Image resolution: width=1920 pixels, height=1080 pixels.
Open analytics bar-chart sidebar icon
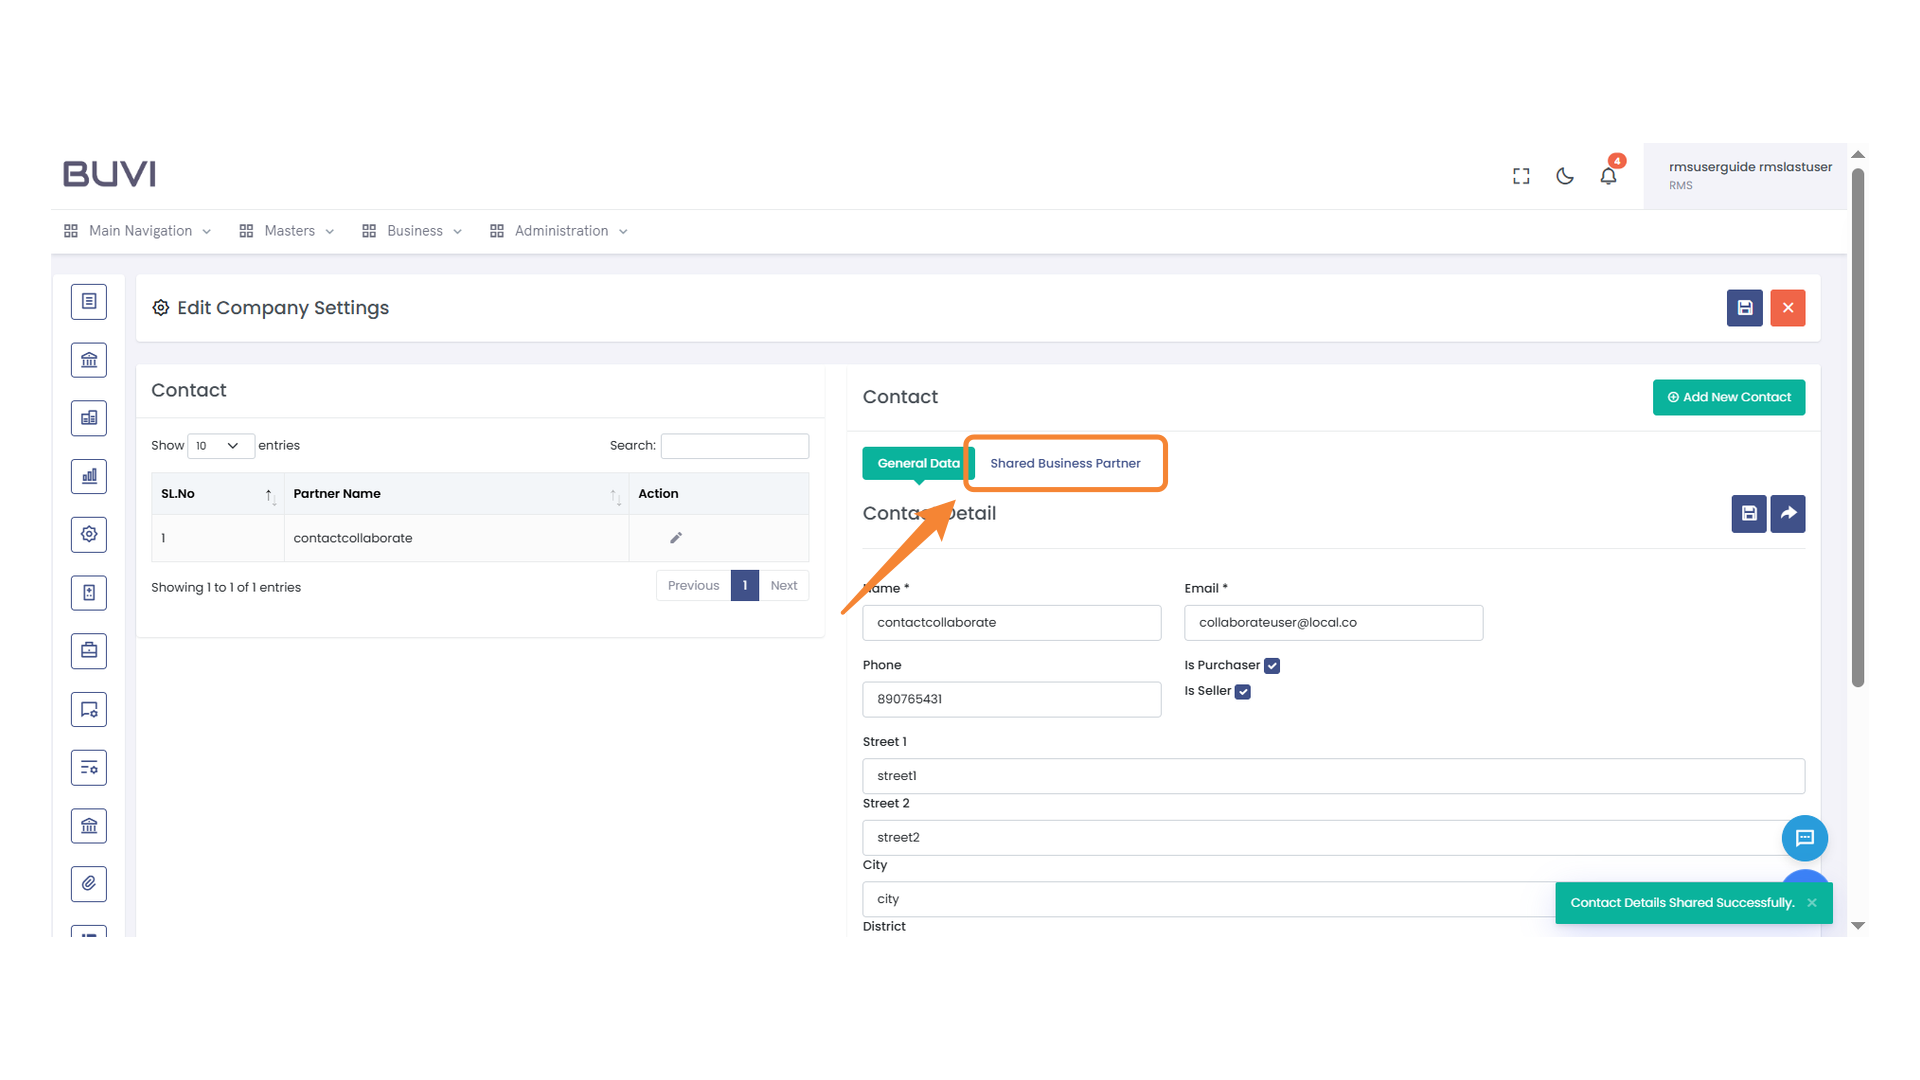coord(89,476)
